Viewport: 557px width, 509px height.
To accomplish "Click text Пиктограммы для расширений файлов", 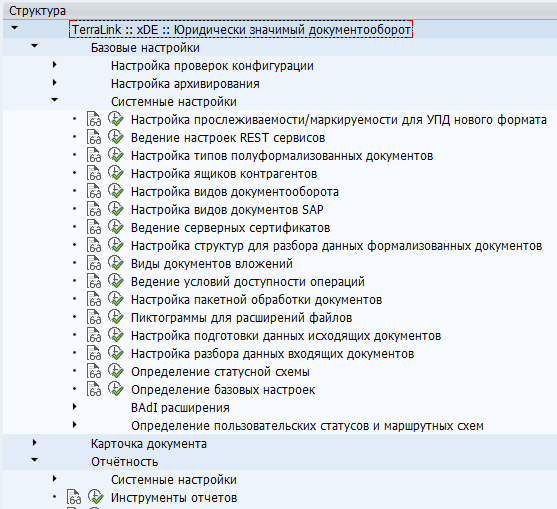I will click(x=242, y=318).
